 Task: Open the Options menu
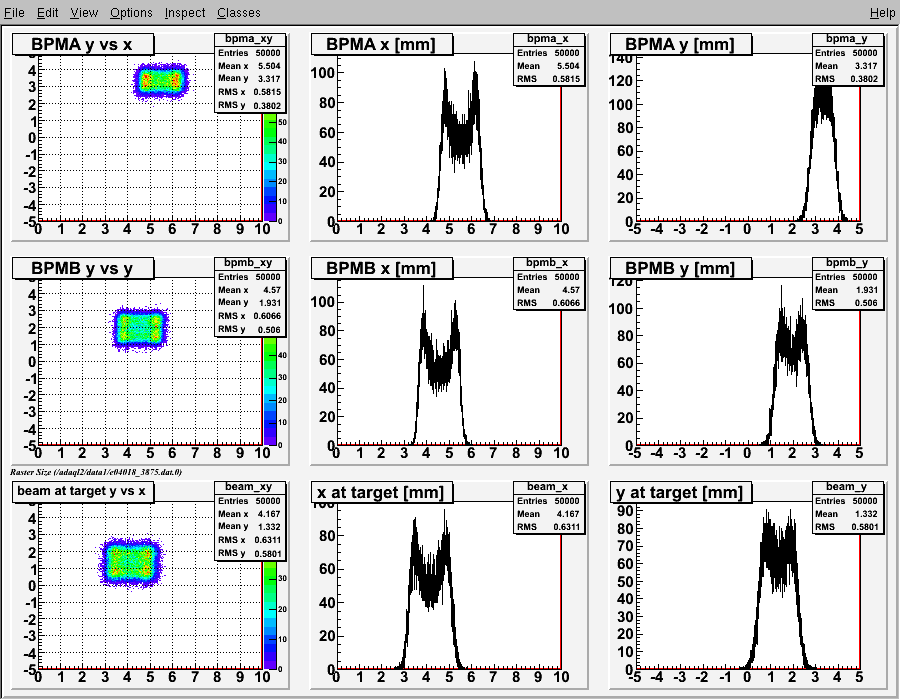click(131, 13)
